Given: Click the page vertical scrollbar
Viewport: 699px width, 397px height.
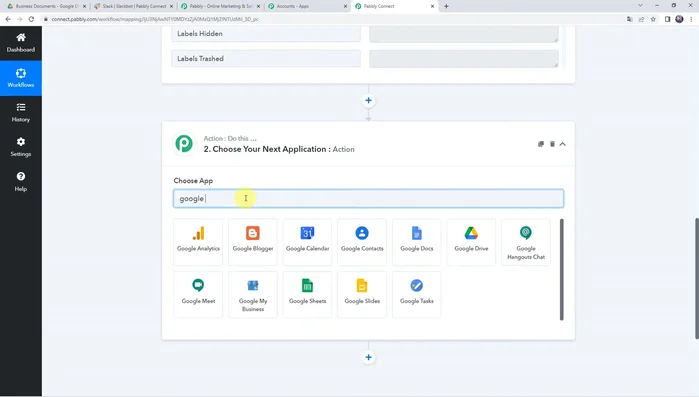Looking at the screenshot, I should (x=696, y=278).
